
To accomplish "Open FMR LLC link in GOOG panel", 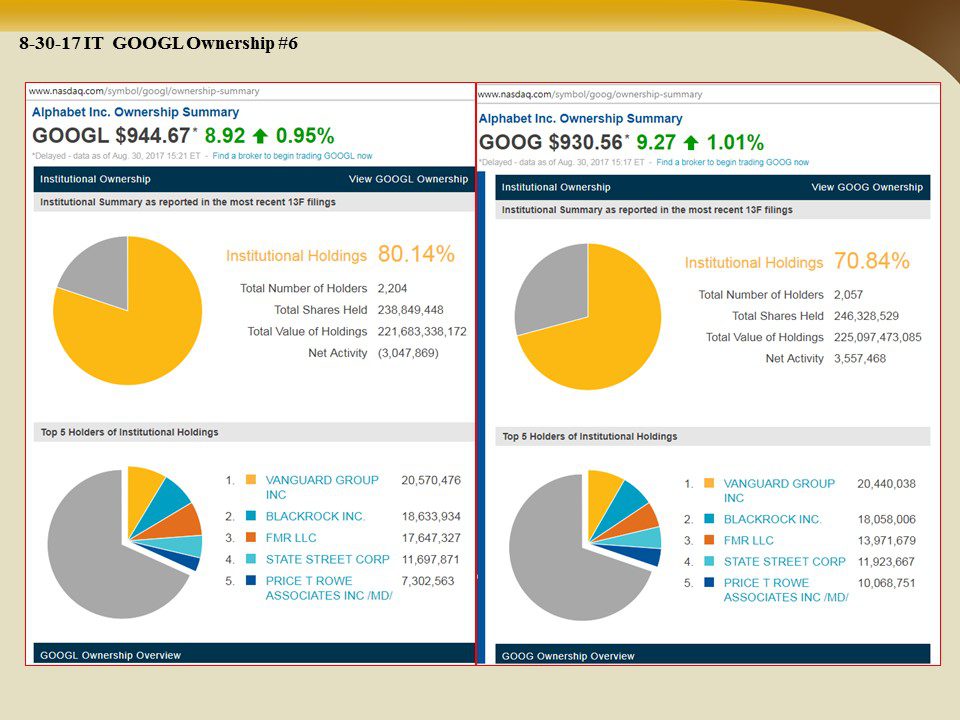I will 748,541.
